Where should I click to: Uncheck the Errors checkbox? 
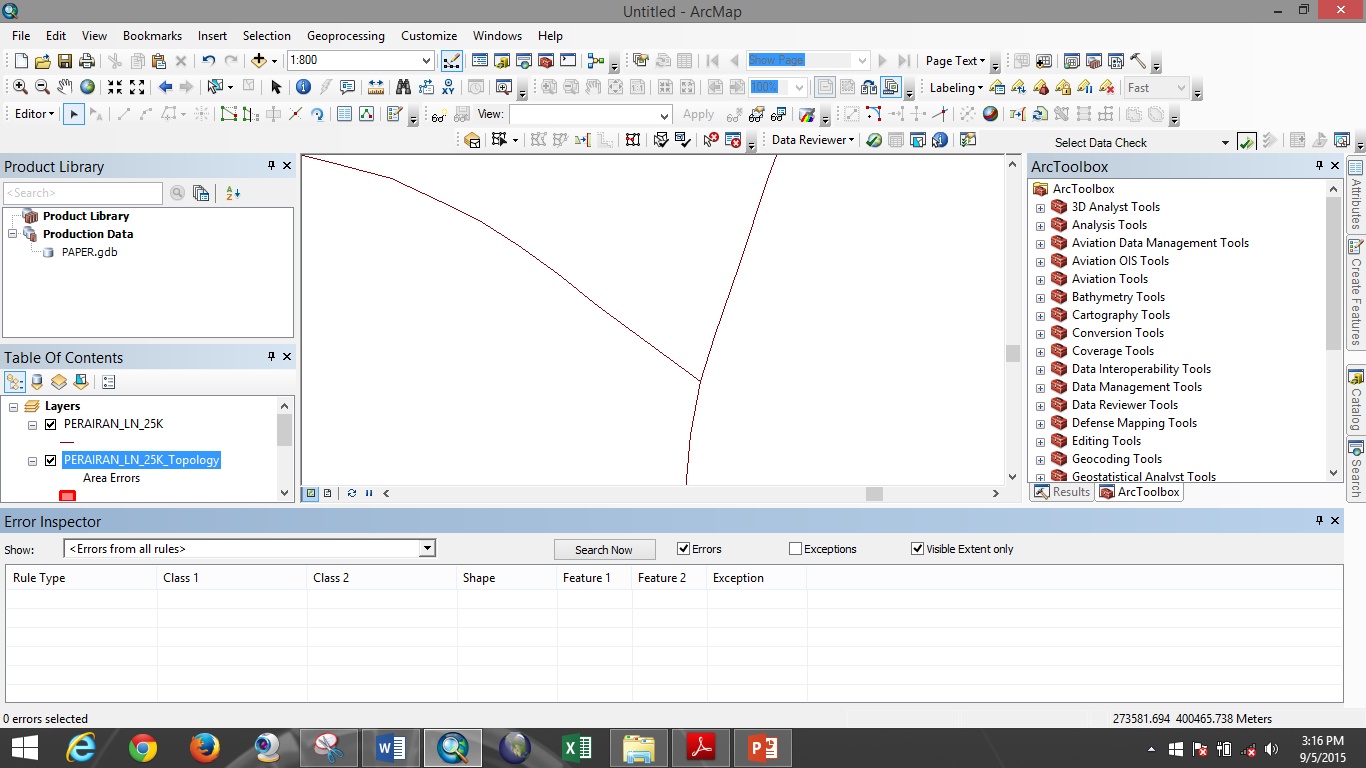(684, 549)
